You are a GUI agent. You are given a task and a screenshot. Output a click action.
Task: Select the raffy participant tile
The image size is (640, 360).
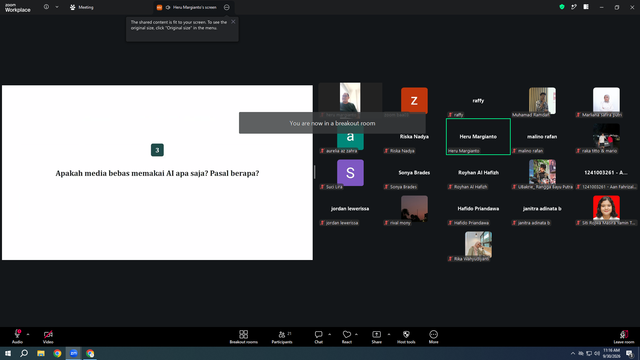478,100
